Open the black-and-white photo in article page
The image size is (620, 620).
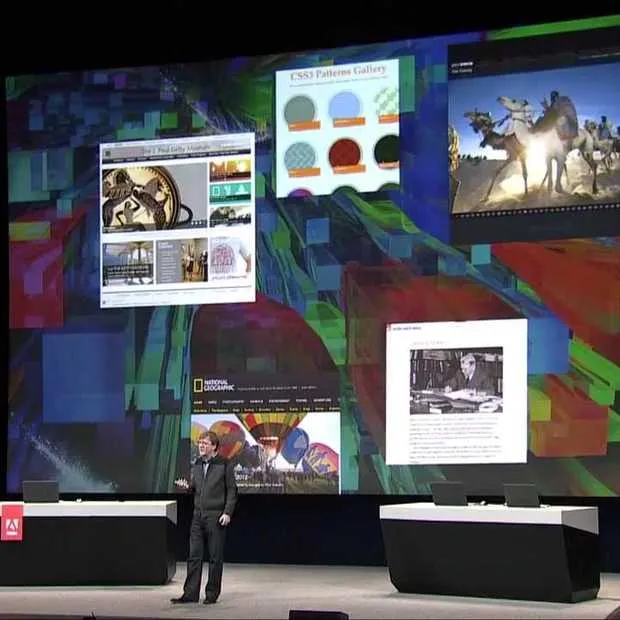pos(456,381)
